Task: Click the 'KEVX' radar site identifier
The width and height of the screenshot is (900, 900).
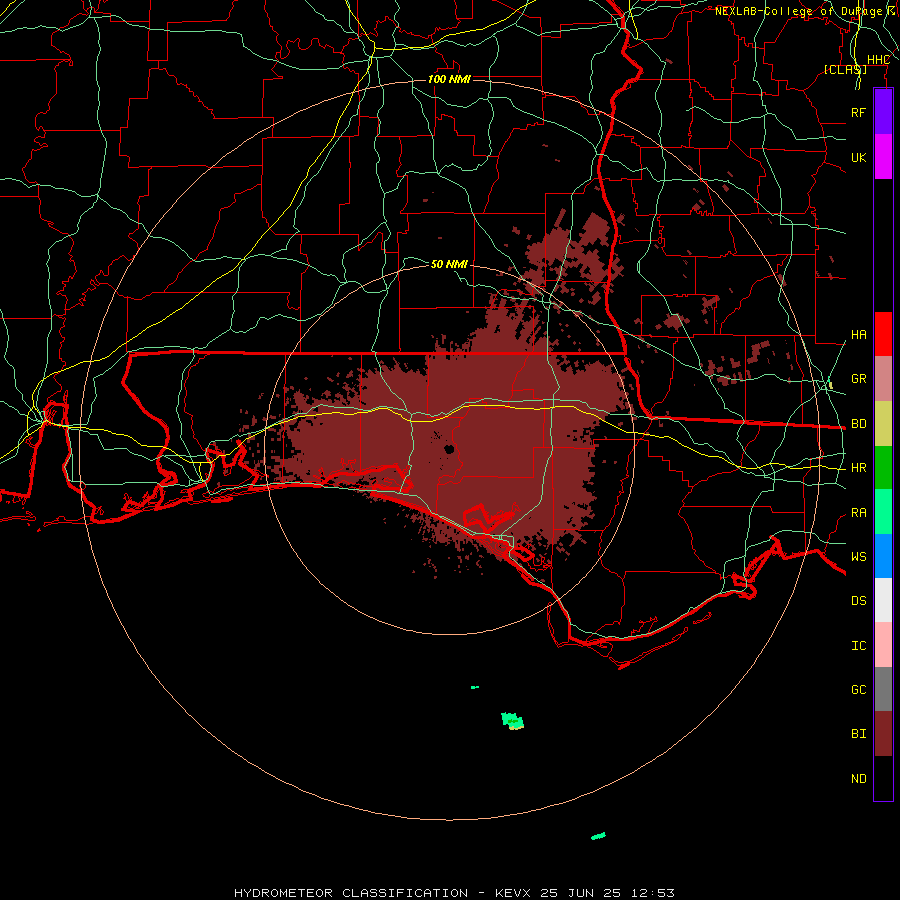Action: 513,893
